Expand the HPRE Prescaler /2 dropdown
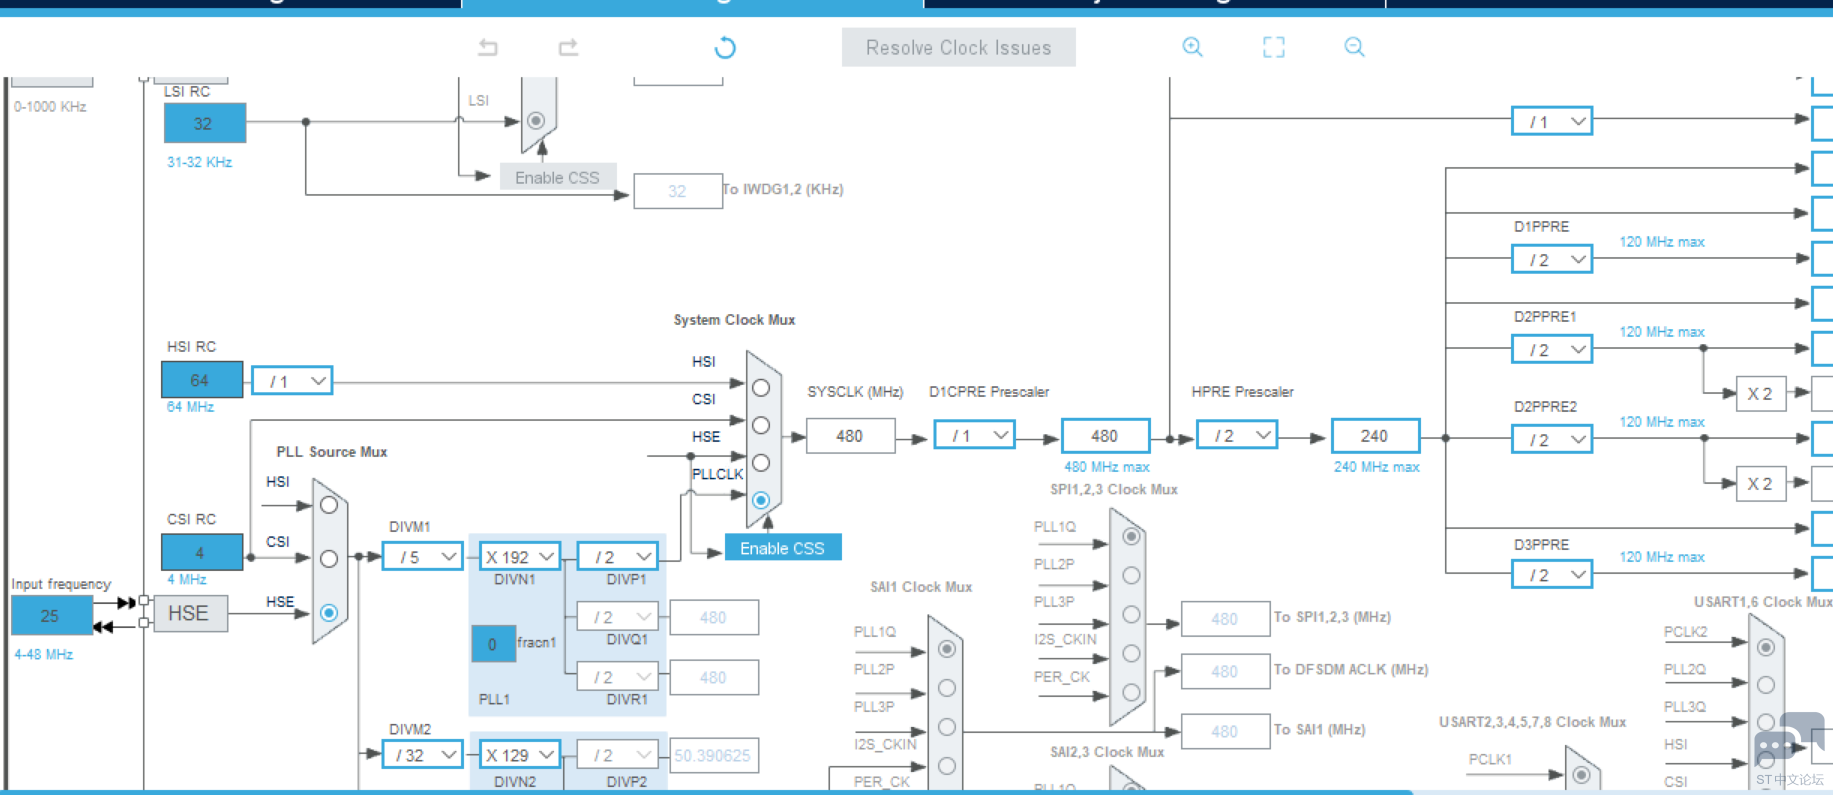Viewport: 1833px width, 795px height. (x=1237, y=436)
